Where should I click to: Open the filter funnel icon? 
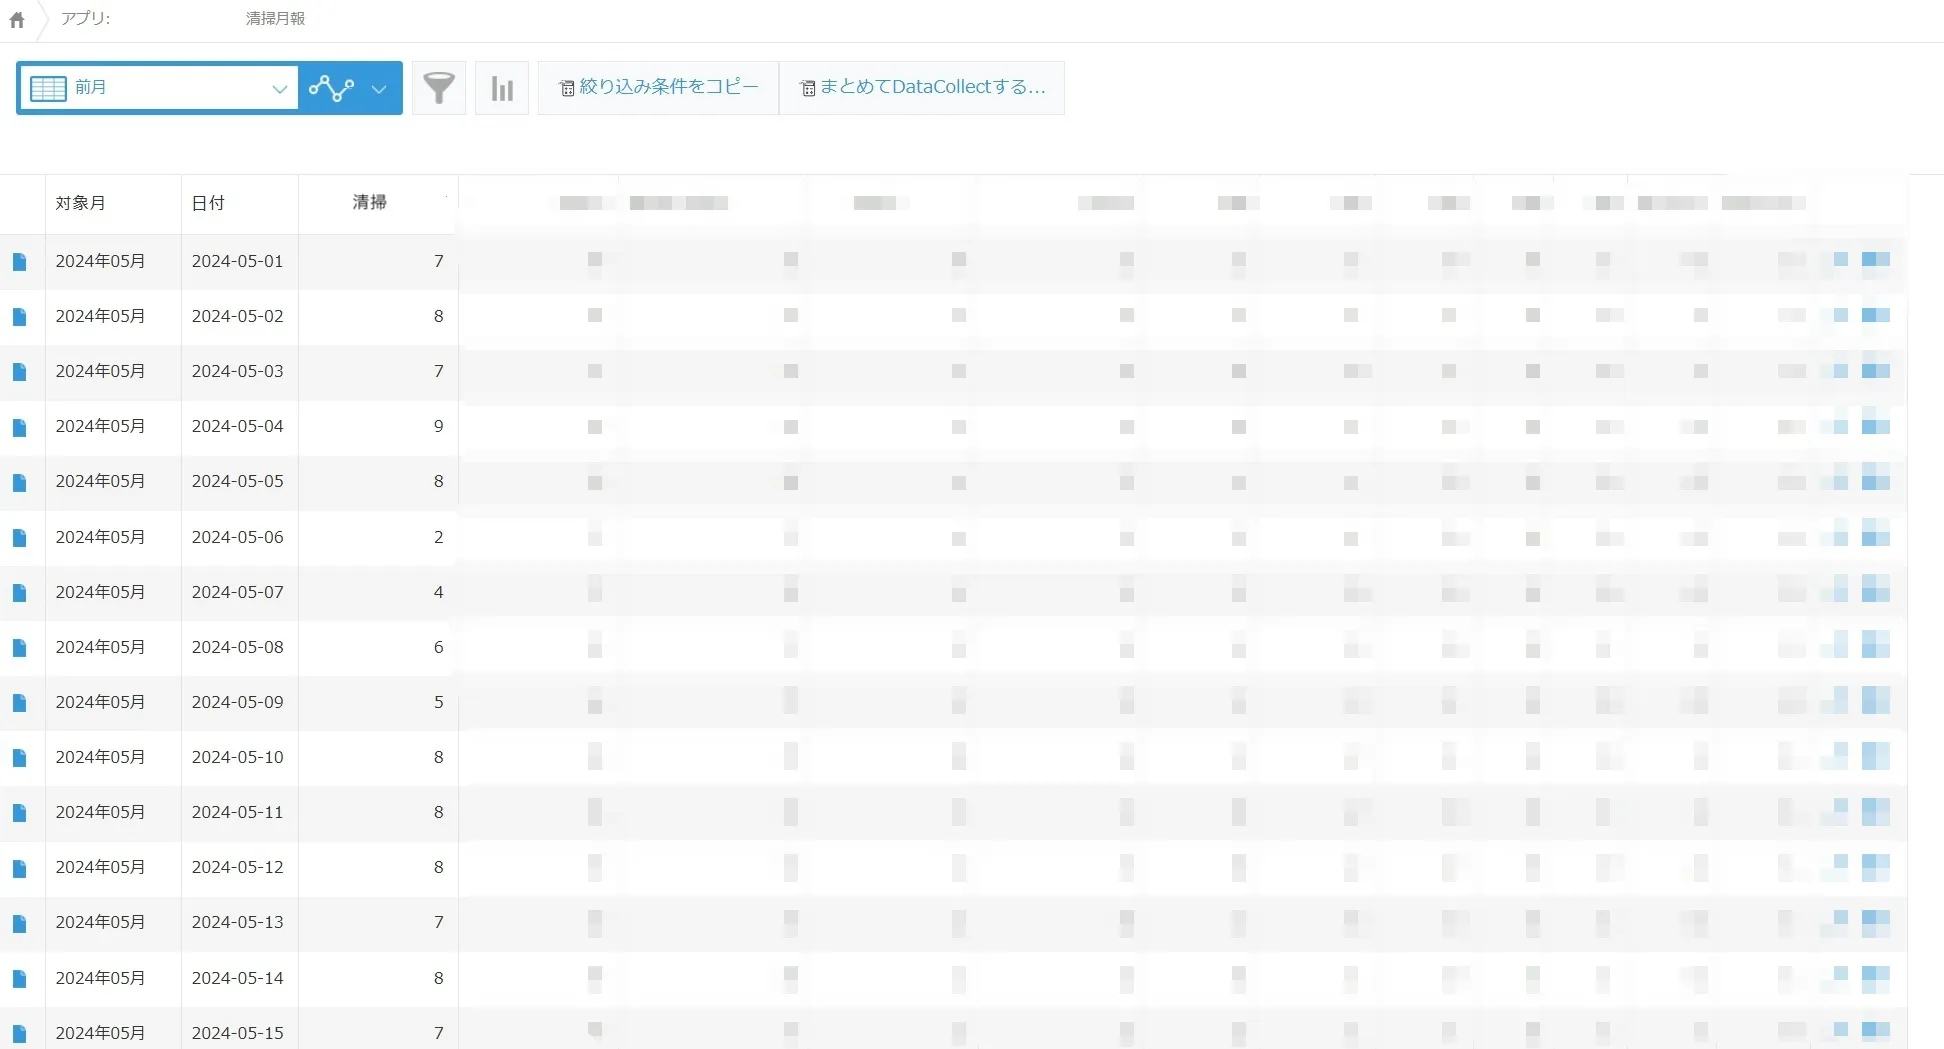439,88
